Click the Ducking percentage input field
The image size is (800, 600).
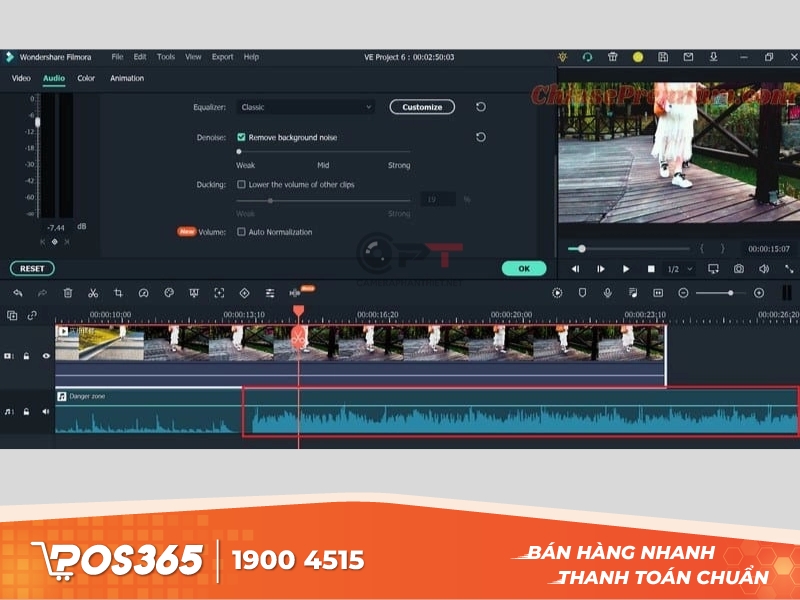pos(438,199)
